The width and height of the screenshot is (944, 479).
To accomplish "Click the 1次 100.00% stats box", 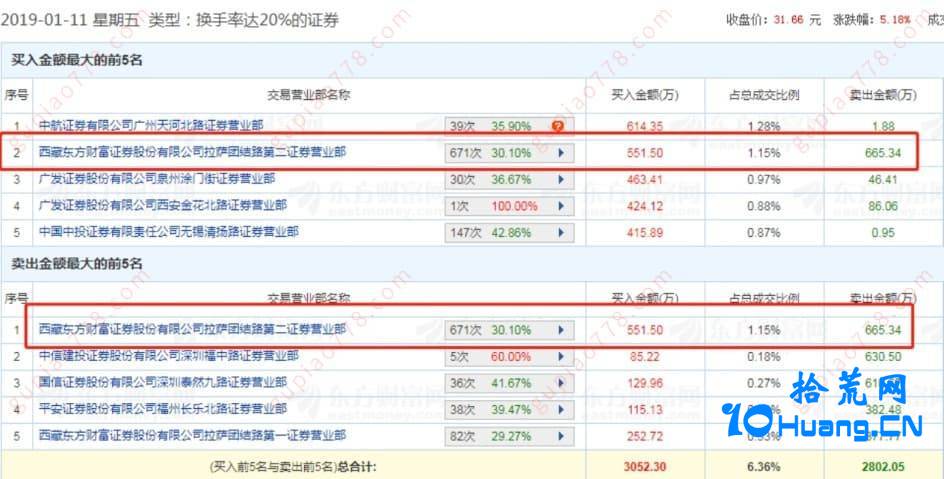I will coord(509,206).
